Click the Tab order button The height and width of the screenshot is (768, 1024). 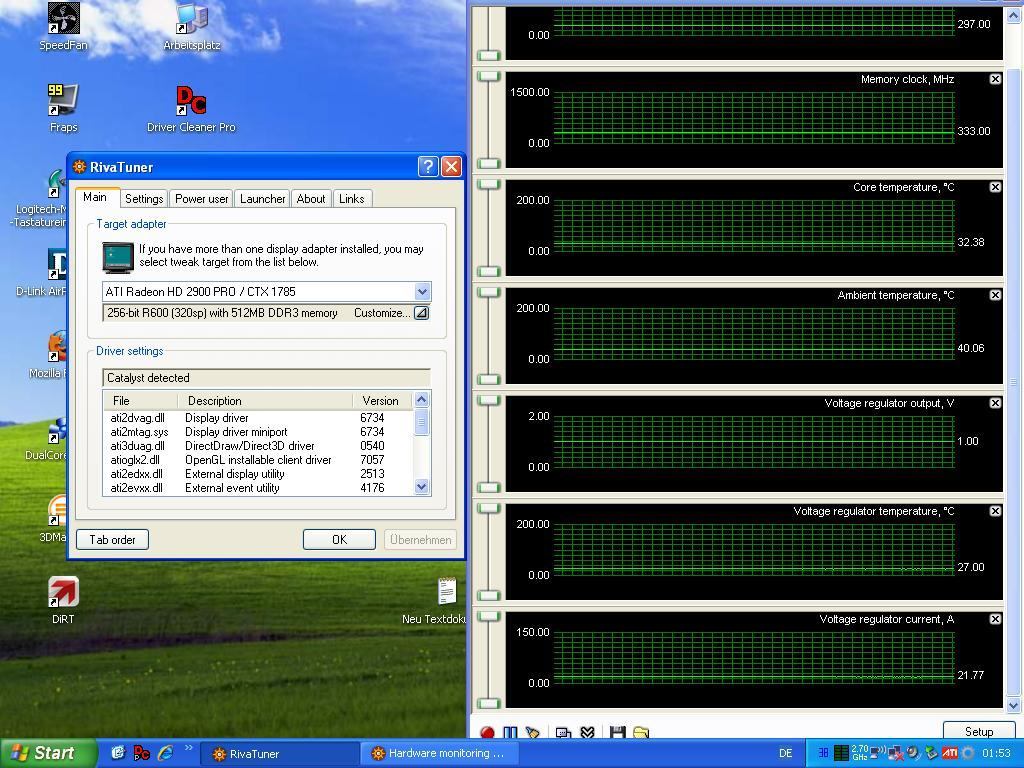pyautogui.click(x=112, y=539)
